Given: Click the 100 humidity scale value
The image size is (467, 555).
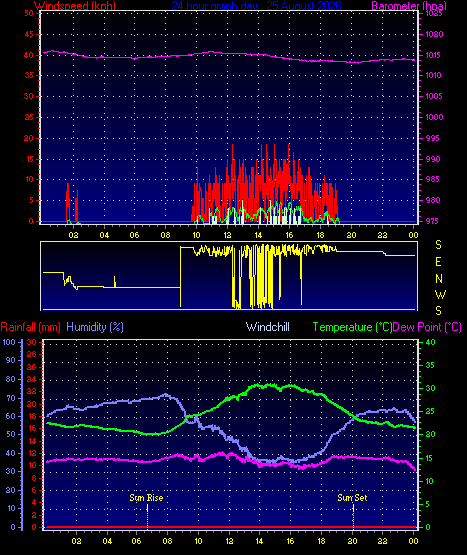Looking at the screenshot, I should point(9,342).
